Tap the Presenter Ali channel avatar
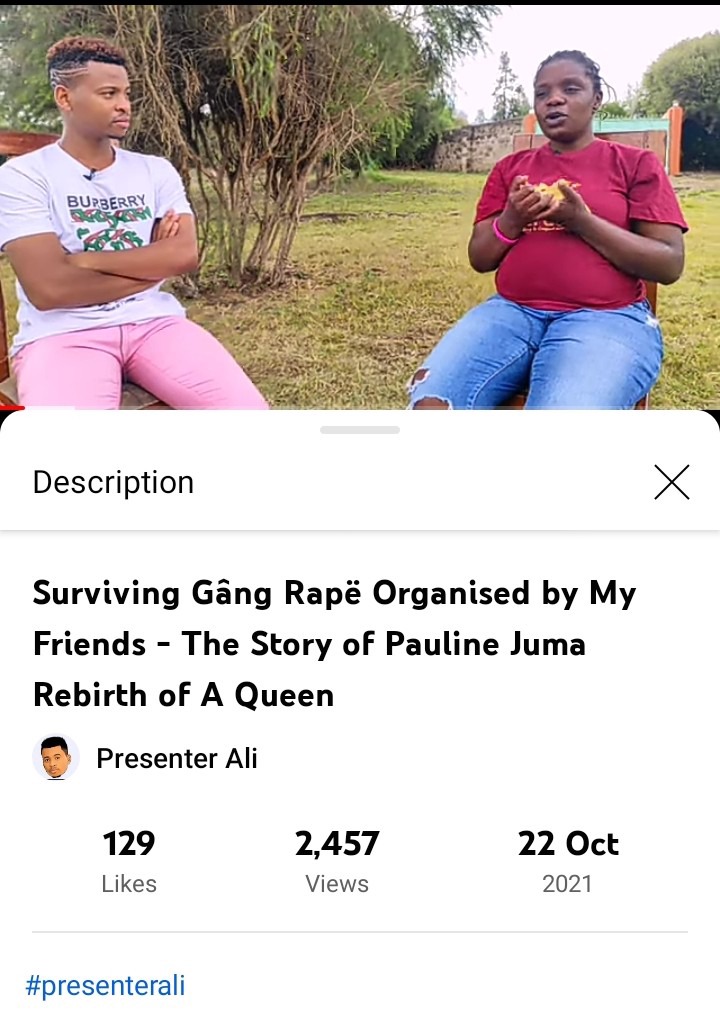 (x=56, y=758)
